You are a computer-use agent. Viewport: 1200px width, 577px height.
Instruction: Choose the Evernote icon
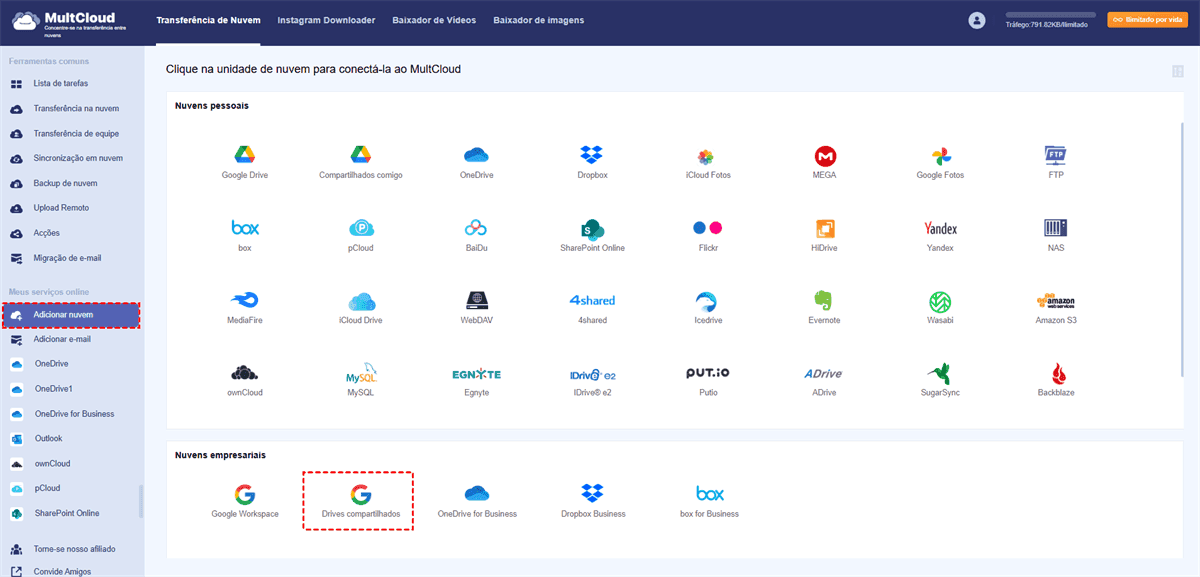[824, 301]
